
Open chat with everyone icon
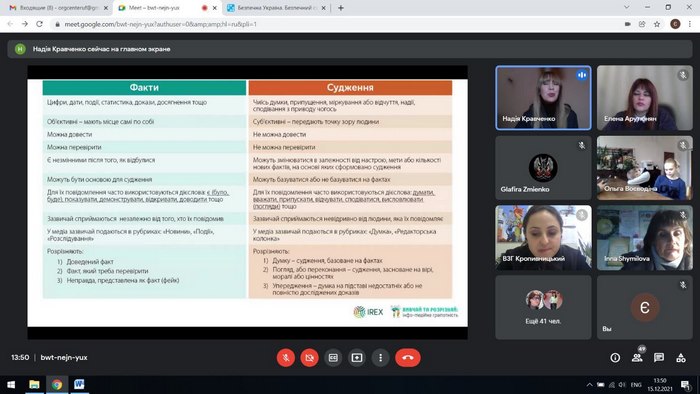(x=659, y=357)
